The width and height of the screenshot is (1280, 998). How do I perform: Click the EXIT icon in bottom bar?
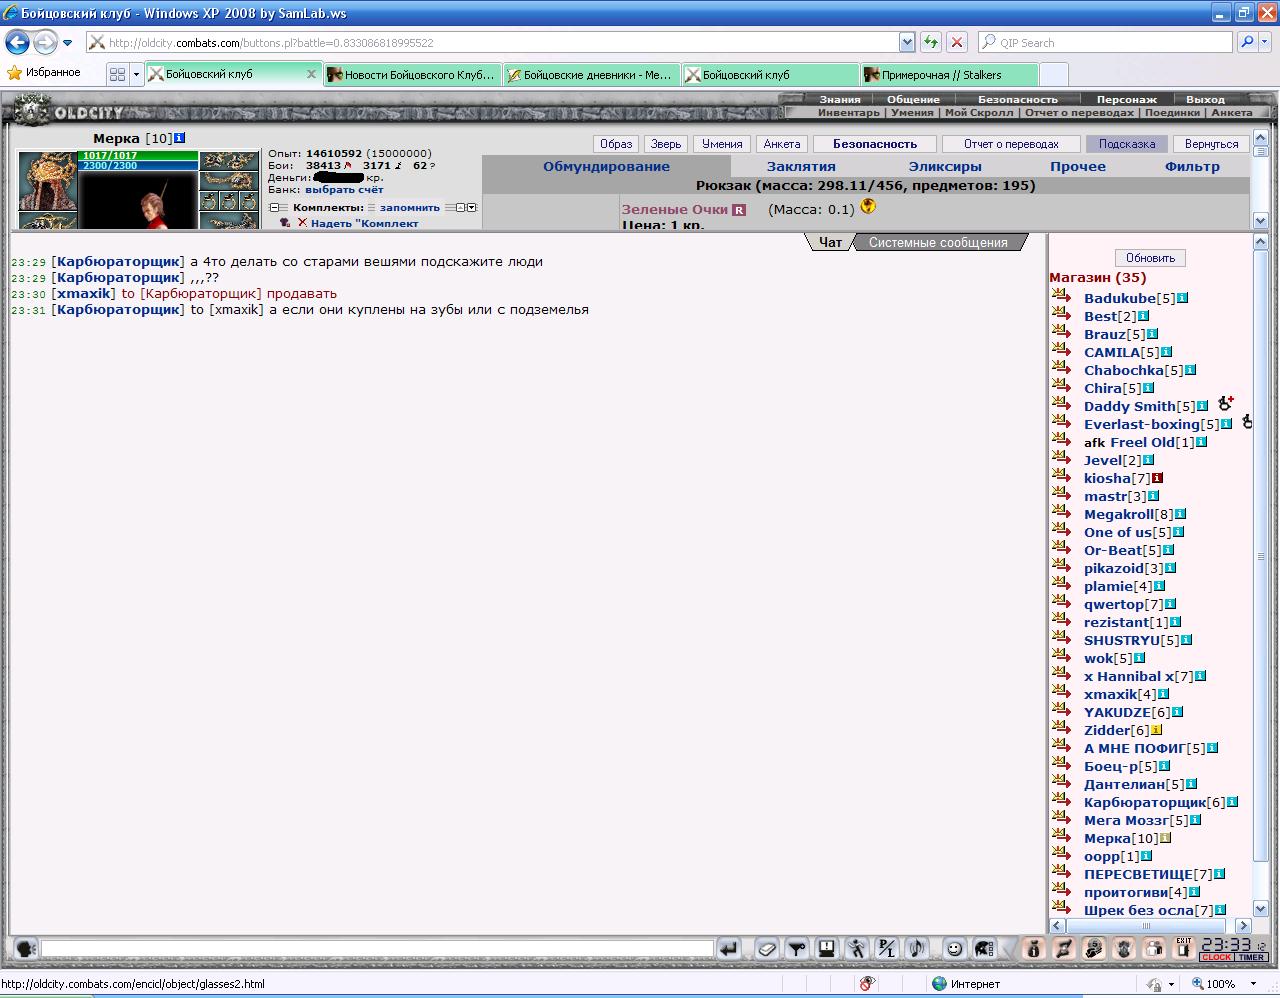(1184, 949)
